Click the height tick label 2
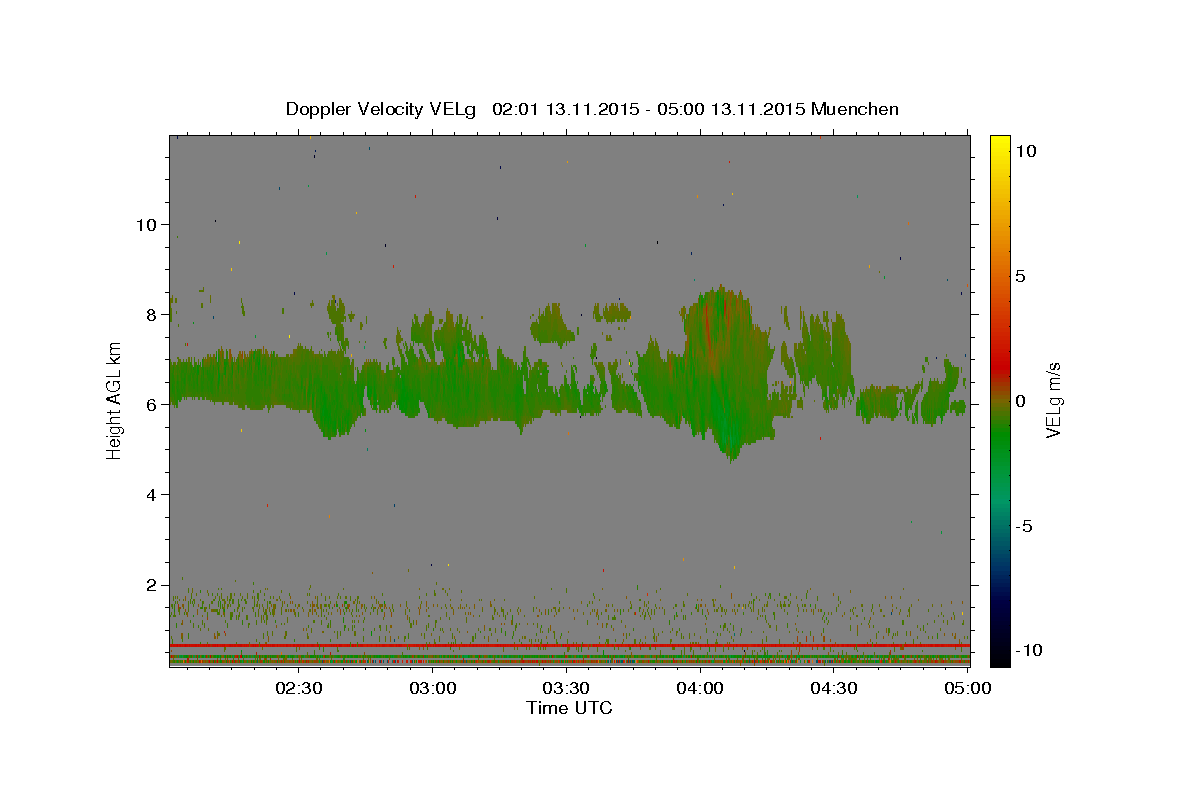1200x800 pixels. point(151,584)
